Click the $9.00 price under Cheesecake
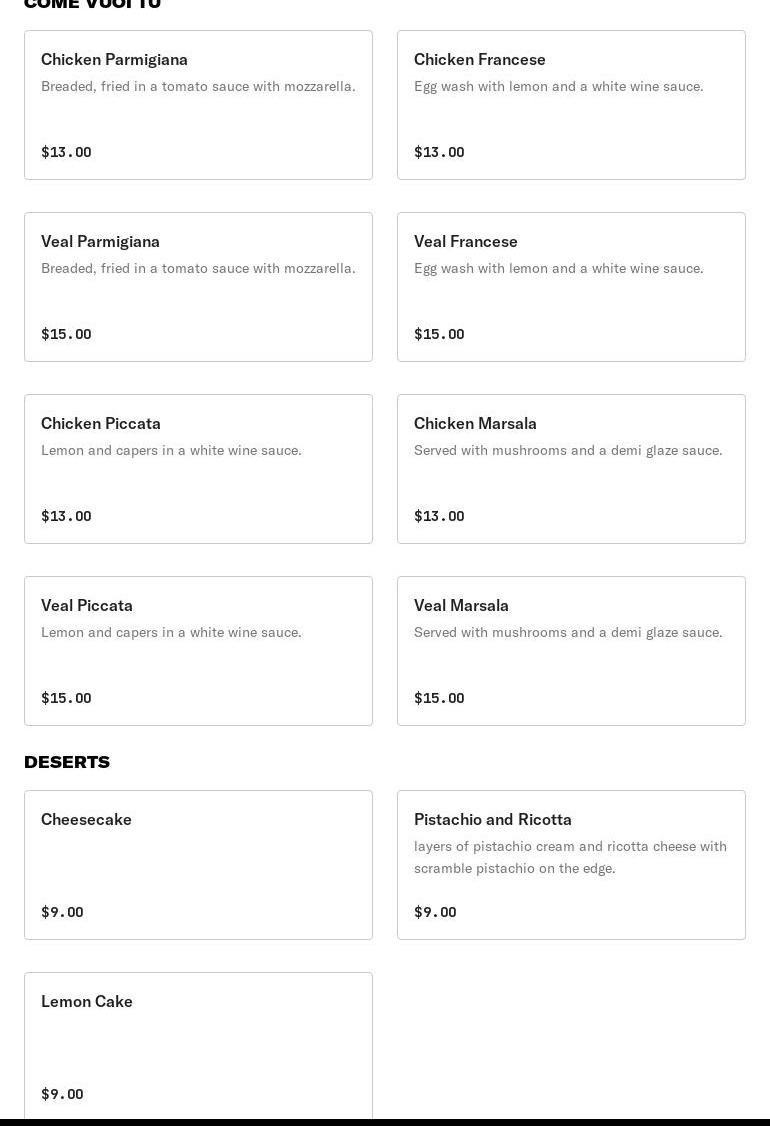770x1126 pixels. click(x=62, y=912)
